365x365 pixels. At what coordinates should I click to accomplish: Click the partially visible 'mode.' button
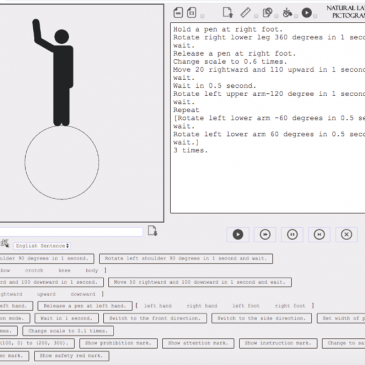(15, 318)
